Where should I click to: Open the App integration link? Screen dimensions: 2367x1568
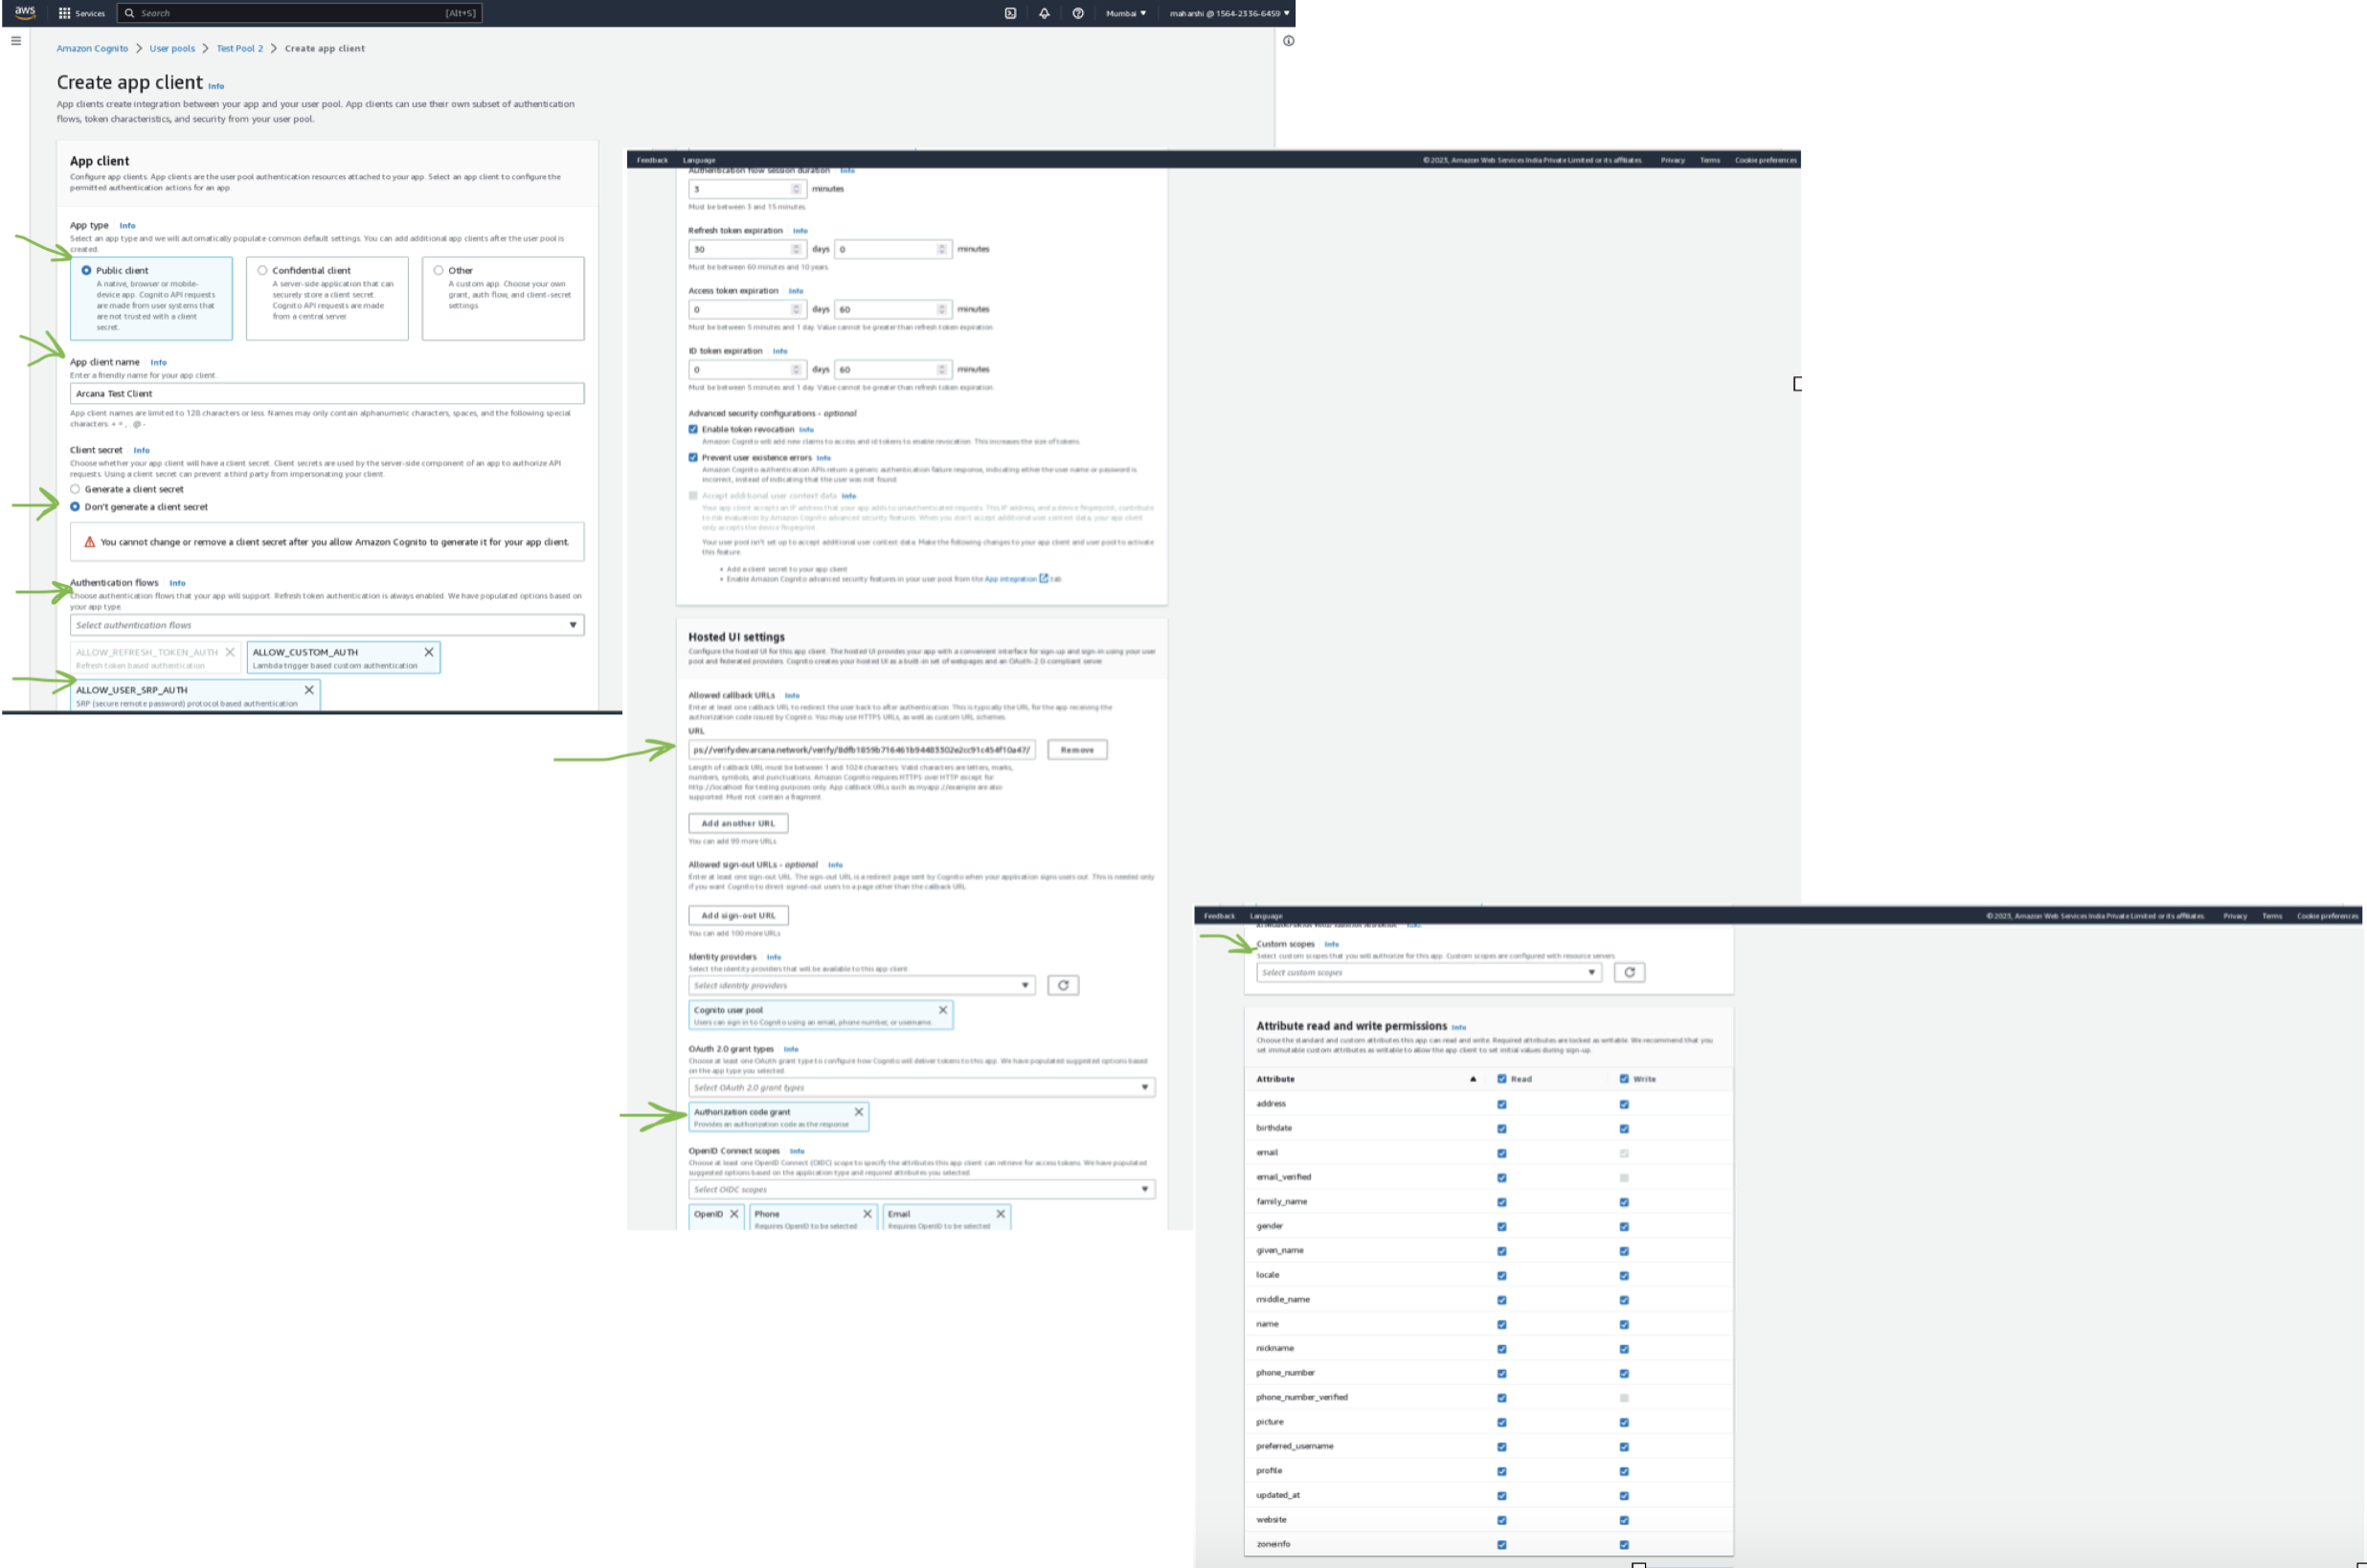pos(1010,579)
